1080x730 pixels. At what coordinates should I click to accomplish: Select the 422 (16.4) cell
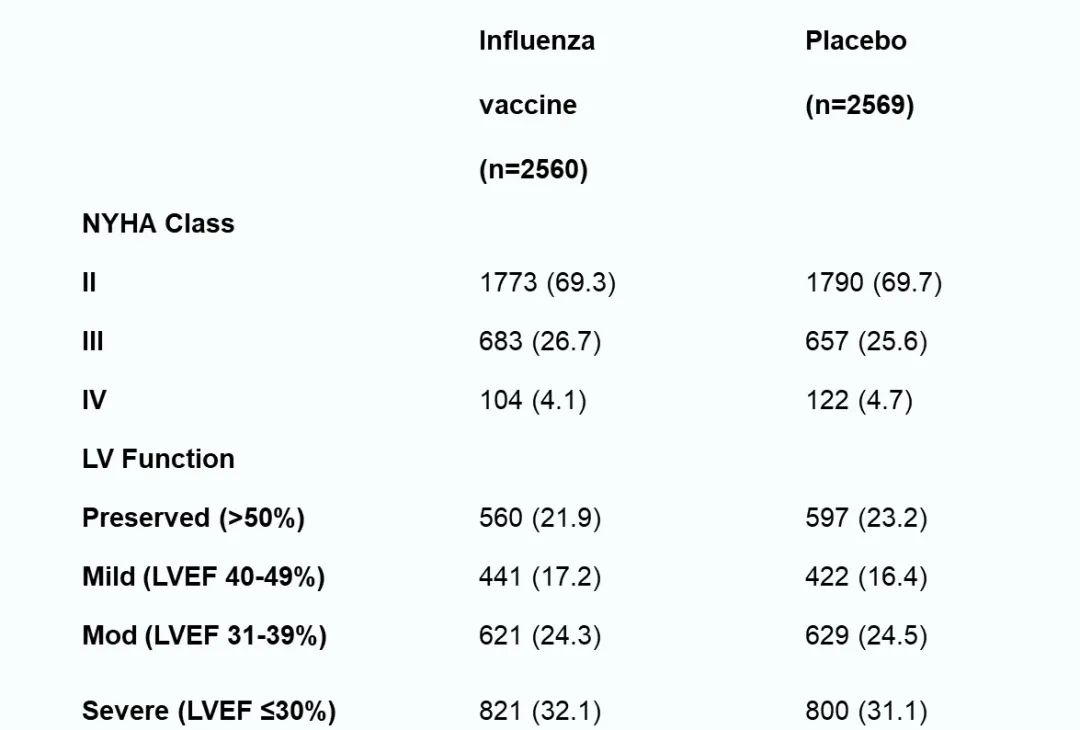(866, 577)
